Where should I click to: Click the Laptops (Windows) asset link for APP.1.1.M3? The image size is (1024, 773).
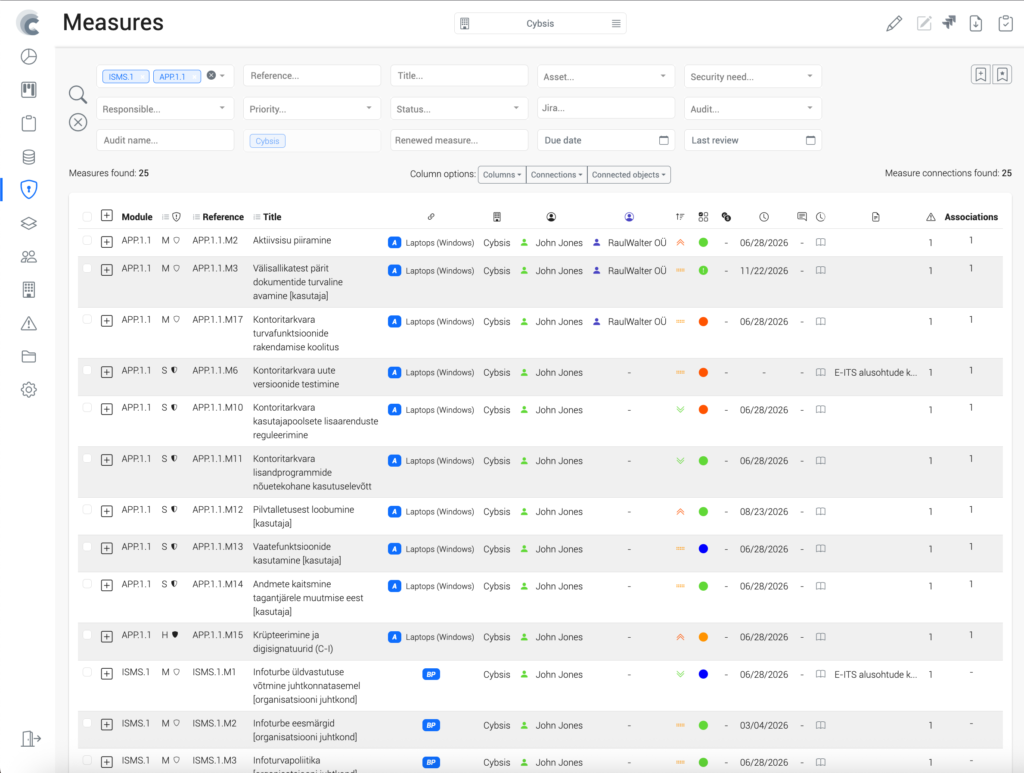point(439,271)
